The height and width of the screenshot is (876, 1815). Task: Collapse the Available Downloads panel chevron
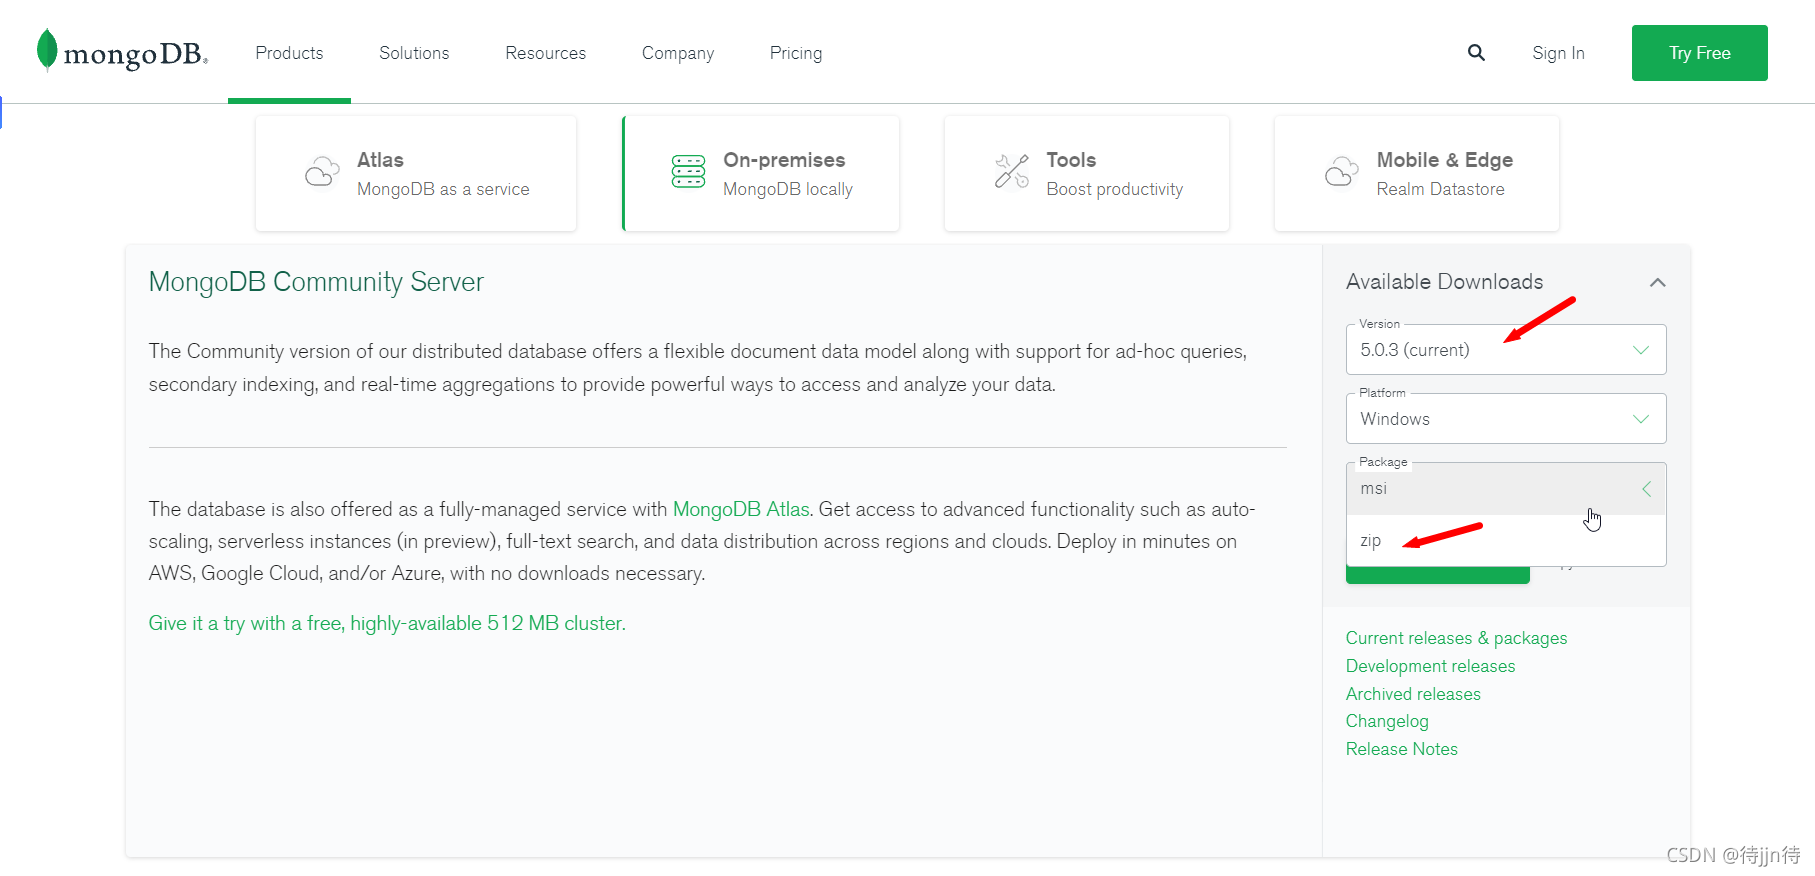point(1657,283)
